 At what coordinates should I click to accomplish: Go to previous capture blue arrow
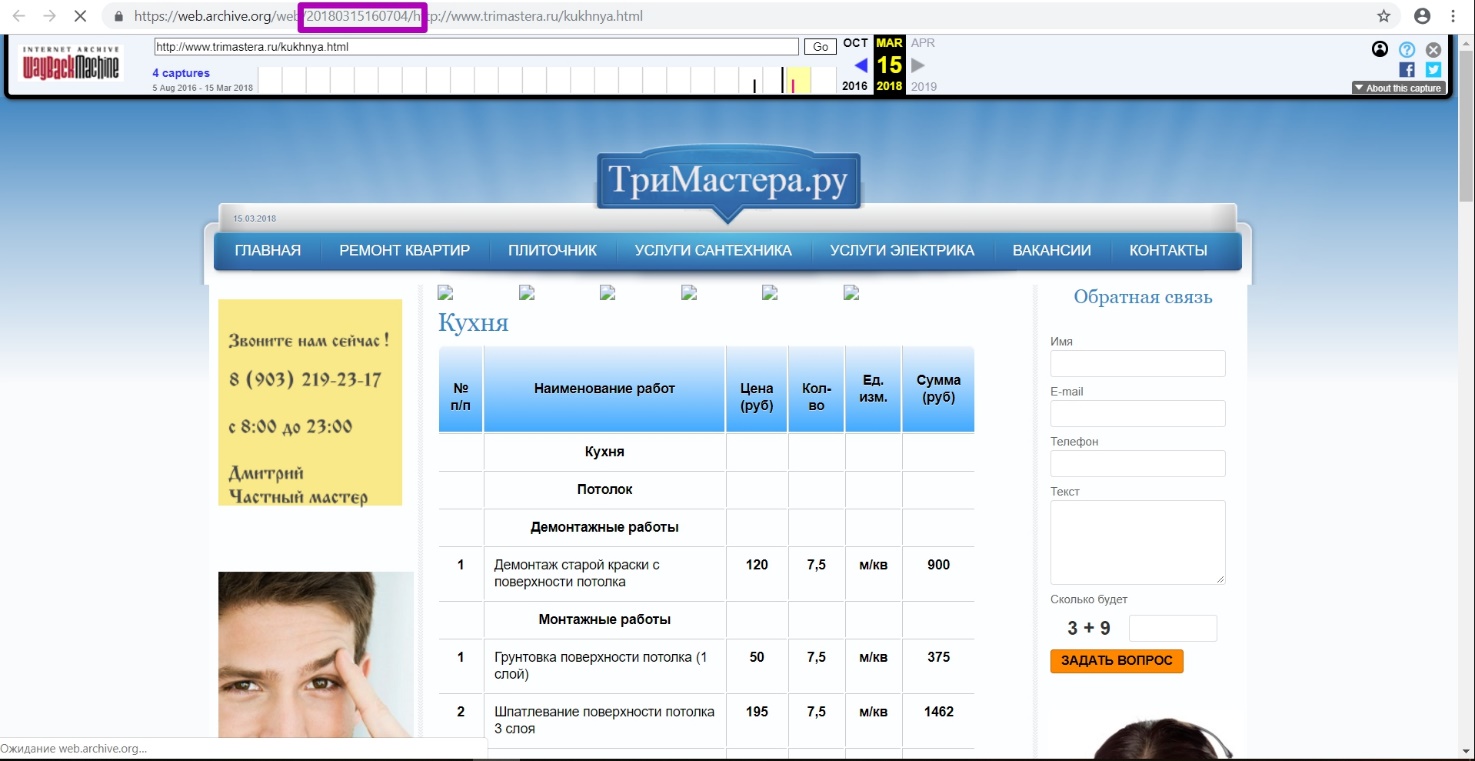tap(861, 65)
